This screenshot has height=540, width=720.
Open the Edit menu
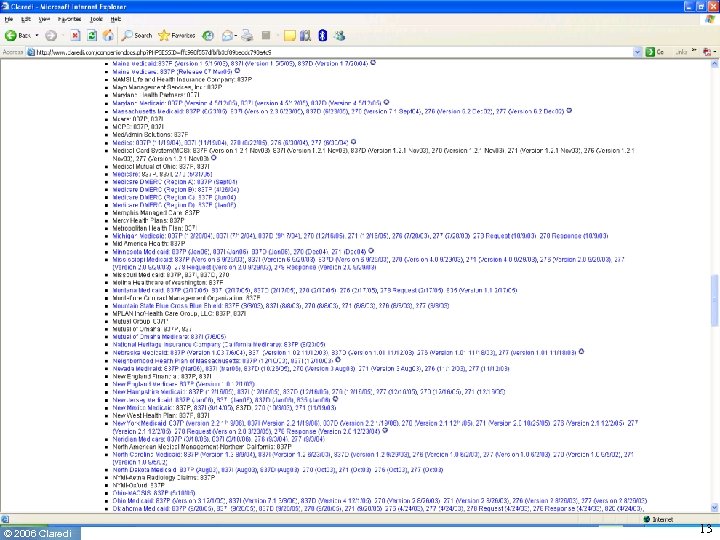tap(26, 19)
